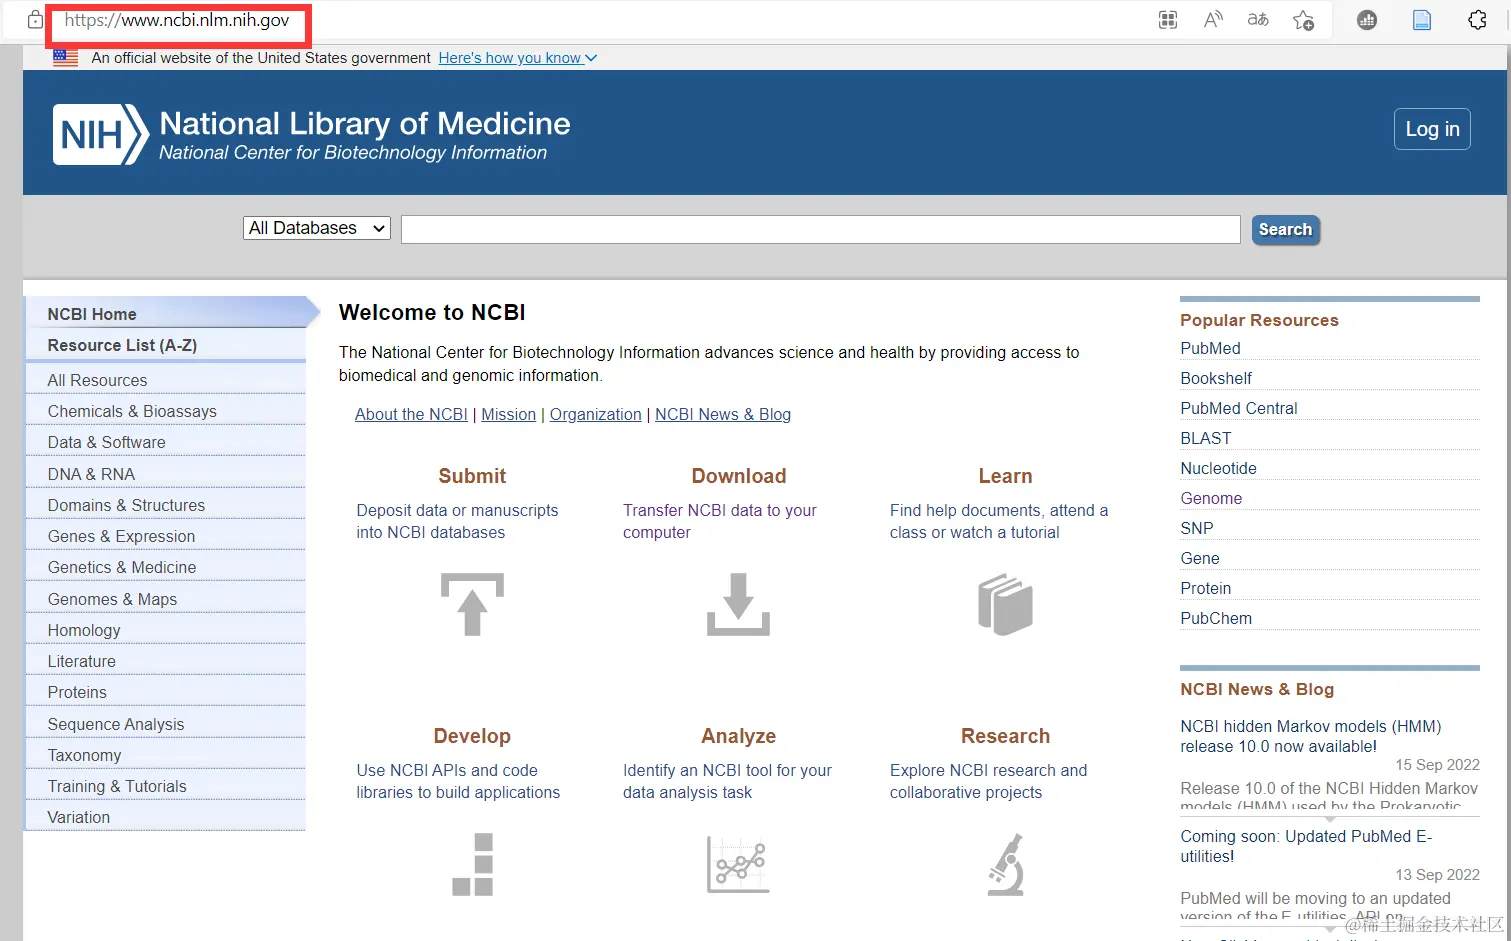Click the round gray extension icon in toolbar
The width and height of the screenshot is (1511, 941).
(x=1367, y=20)
